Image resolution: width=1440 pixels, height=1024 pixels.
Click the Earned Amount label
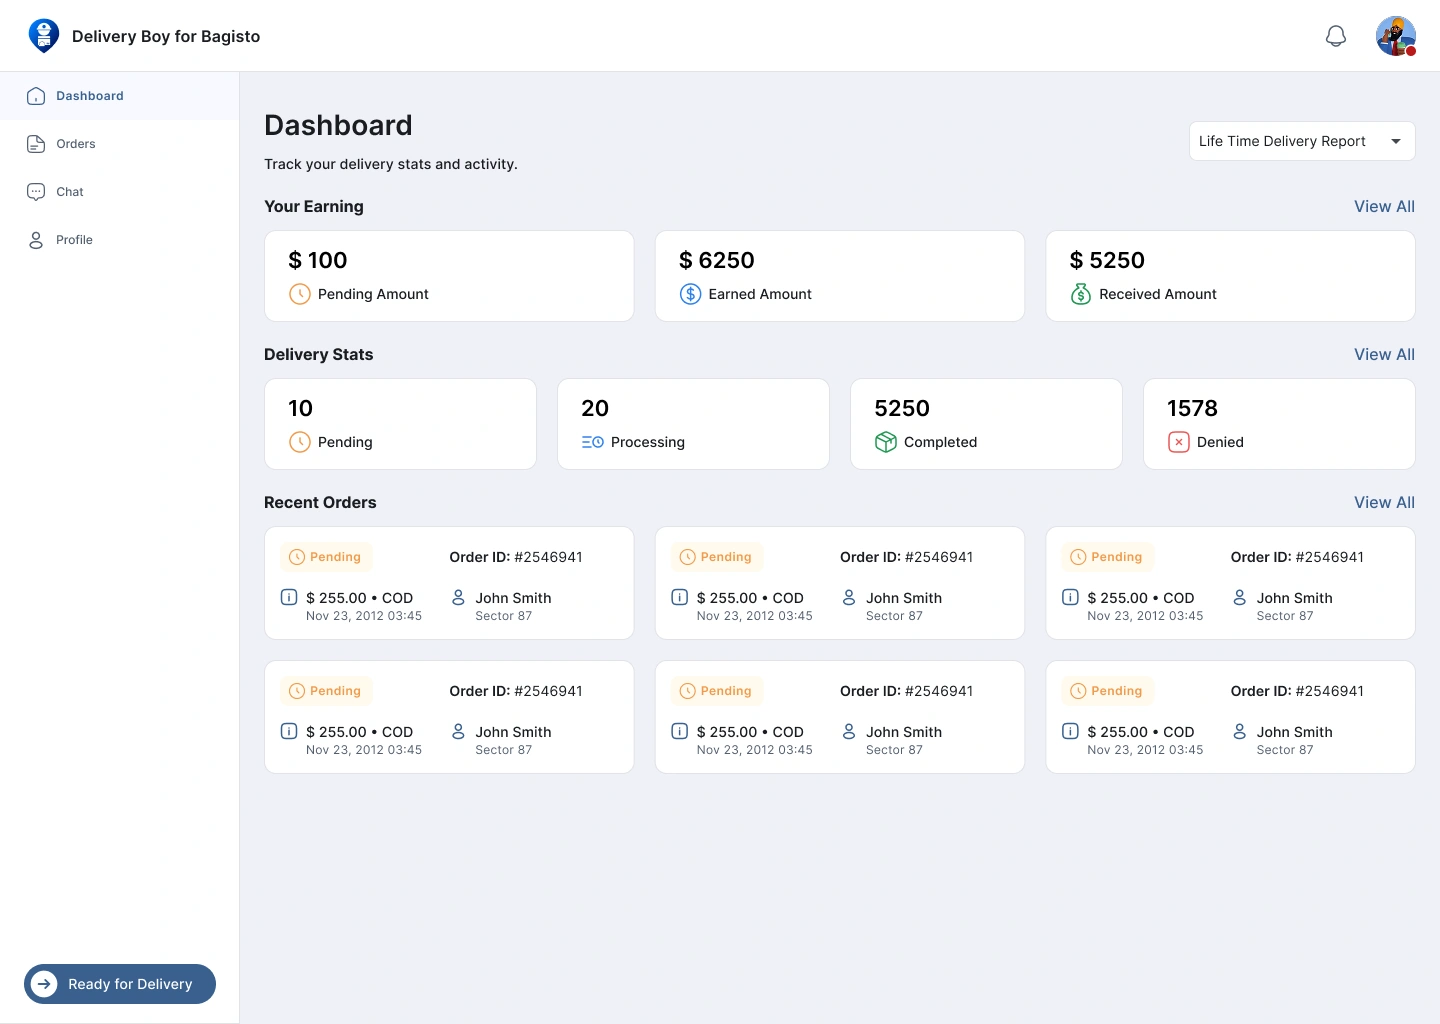(x=760, y=294)
